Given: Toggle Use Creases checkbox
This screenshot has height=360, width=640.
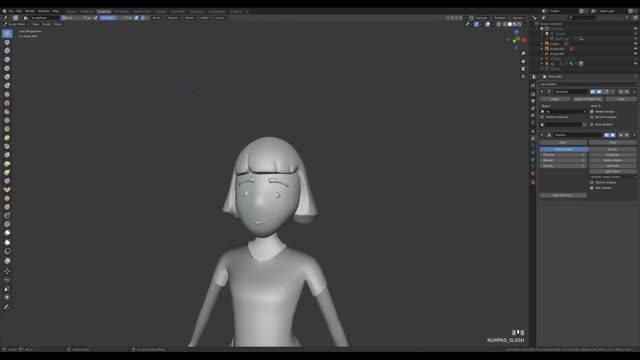Looking at the screenshot, I should (x=592, y=188).
